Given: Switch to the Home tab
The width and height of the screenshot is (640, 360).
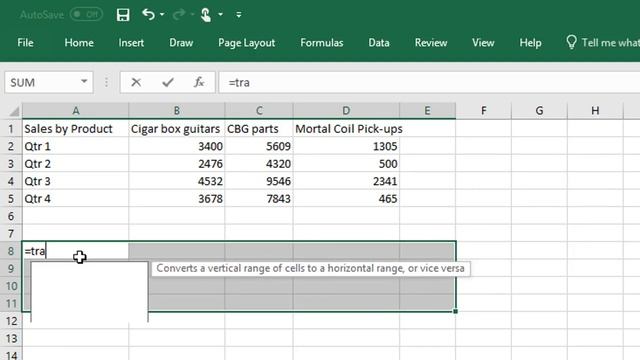Looking at the screenshot, I should pos(79,42).
